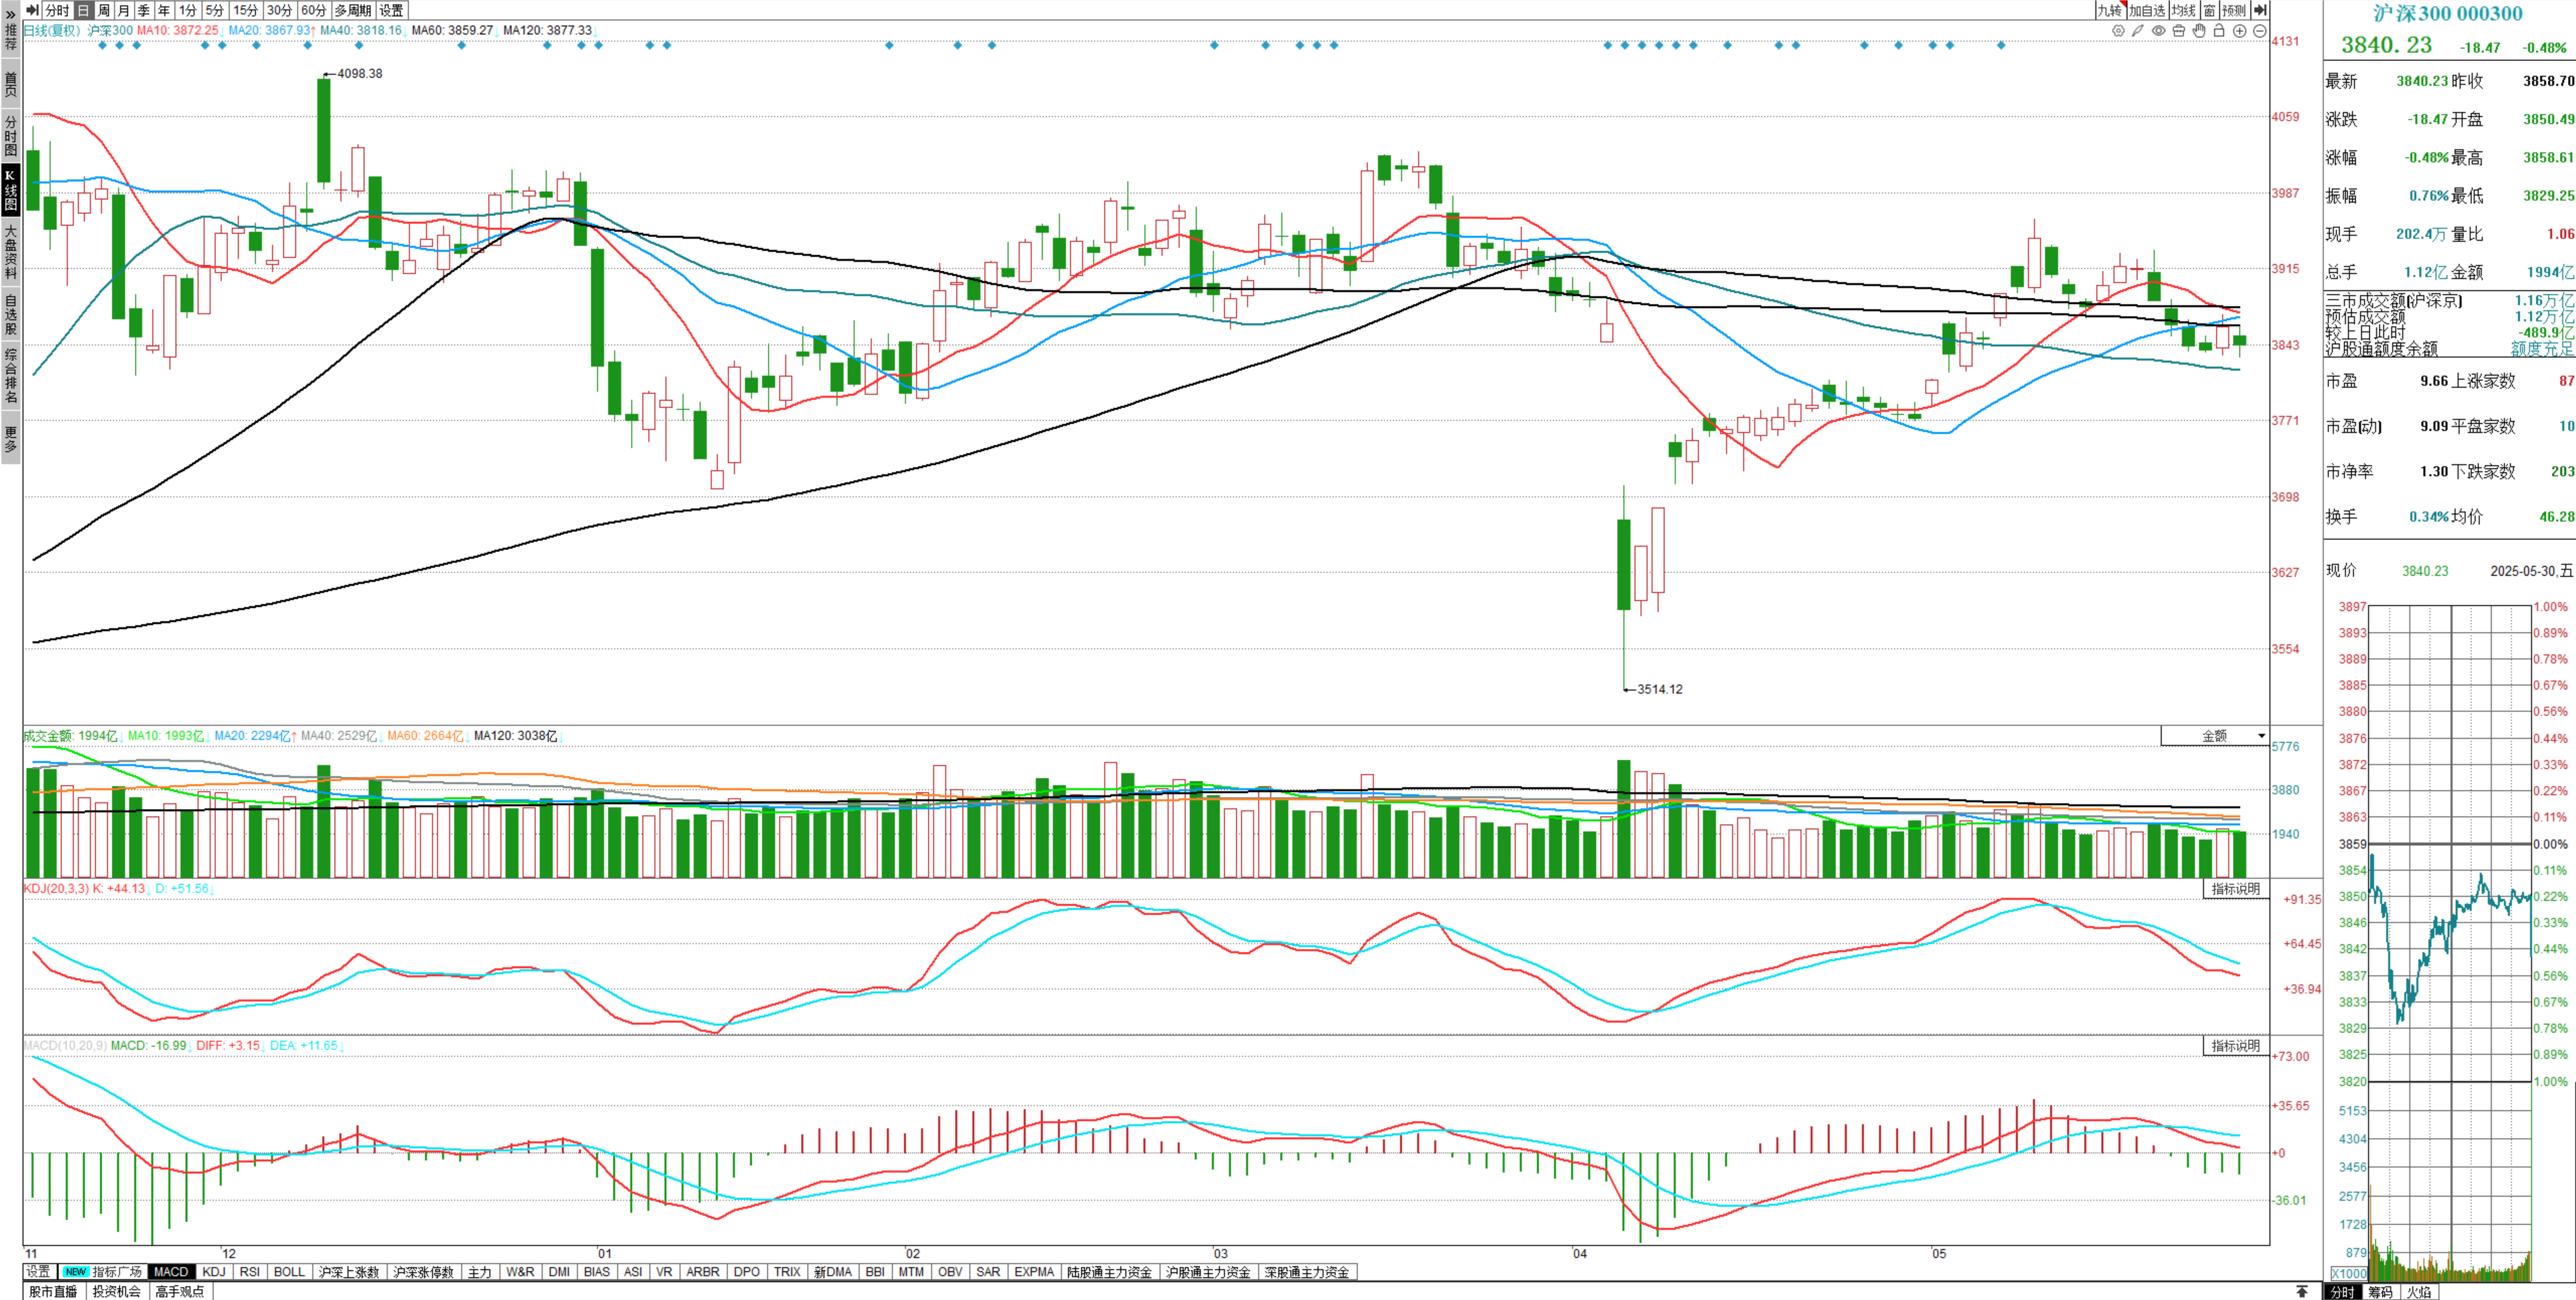This screenshot has height=1300, width=2576.
Task: Zoom out with the minus circle icon
Action: click(x=2260, y=31)
